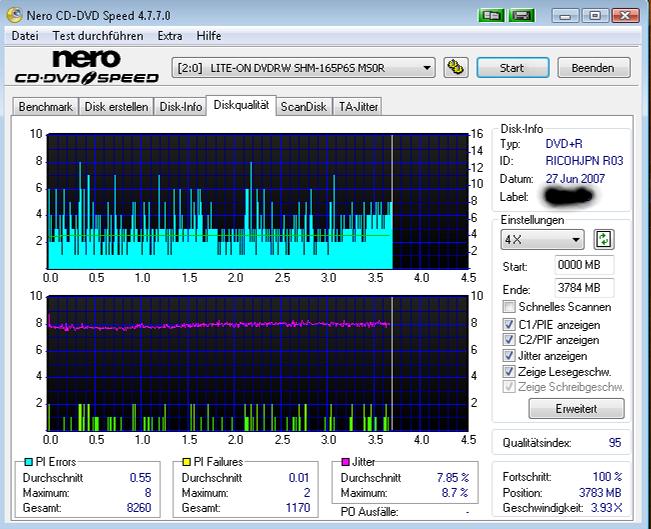Switch to the ScanDisk tab
The image size is (651, 529).
click(303, 106)
